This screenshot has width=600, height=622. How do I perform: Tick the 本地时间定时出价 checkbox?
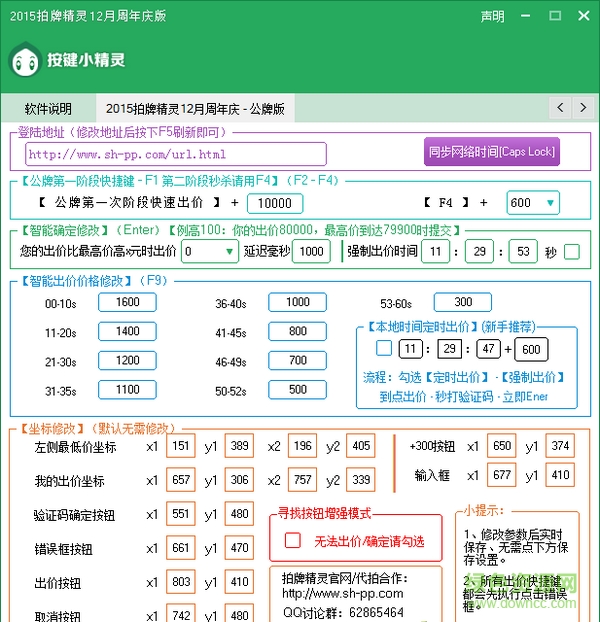[x=384, y=349]
